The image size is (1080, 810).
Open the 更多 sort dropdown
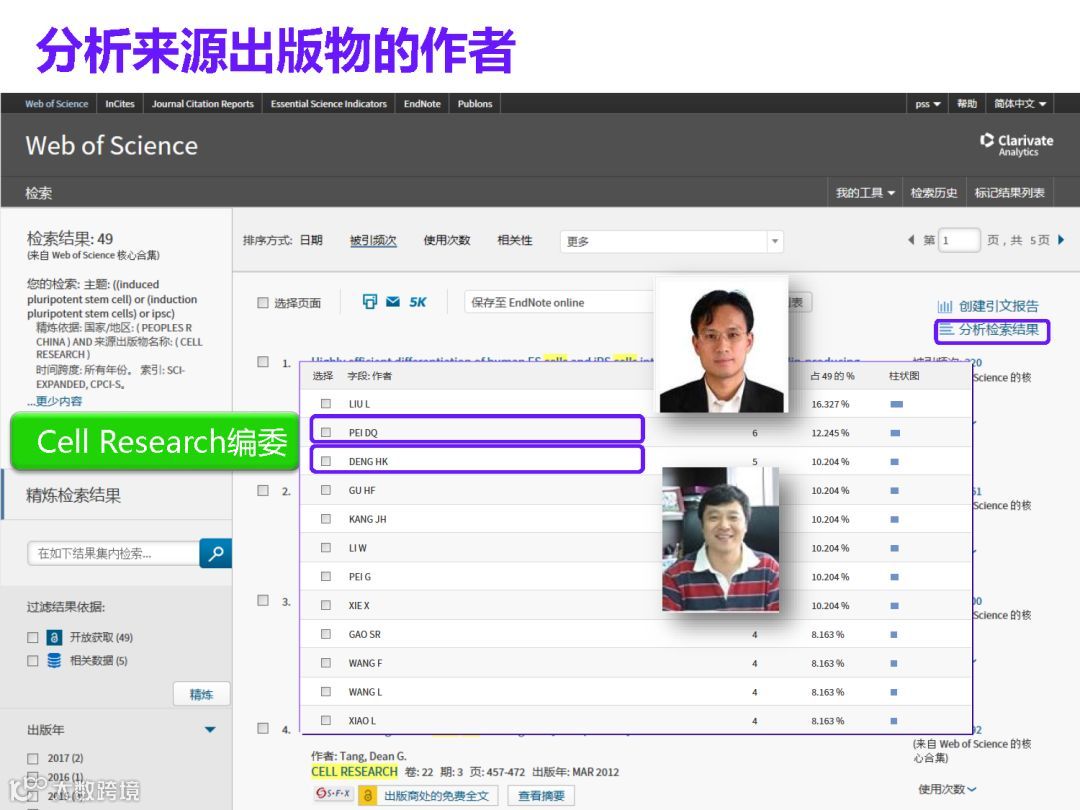[x=672, y=241]
